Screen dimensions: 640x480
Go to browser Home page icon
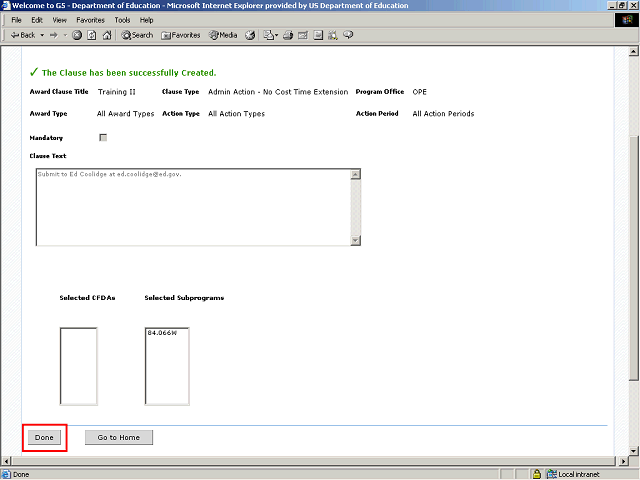[107, 36]
